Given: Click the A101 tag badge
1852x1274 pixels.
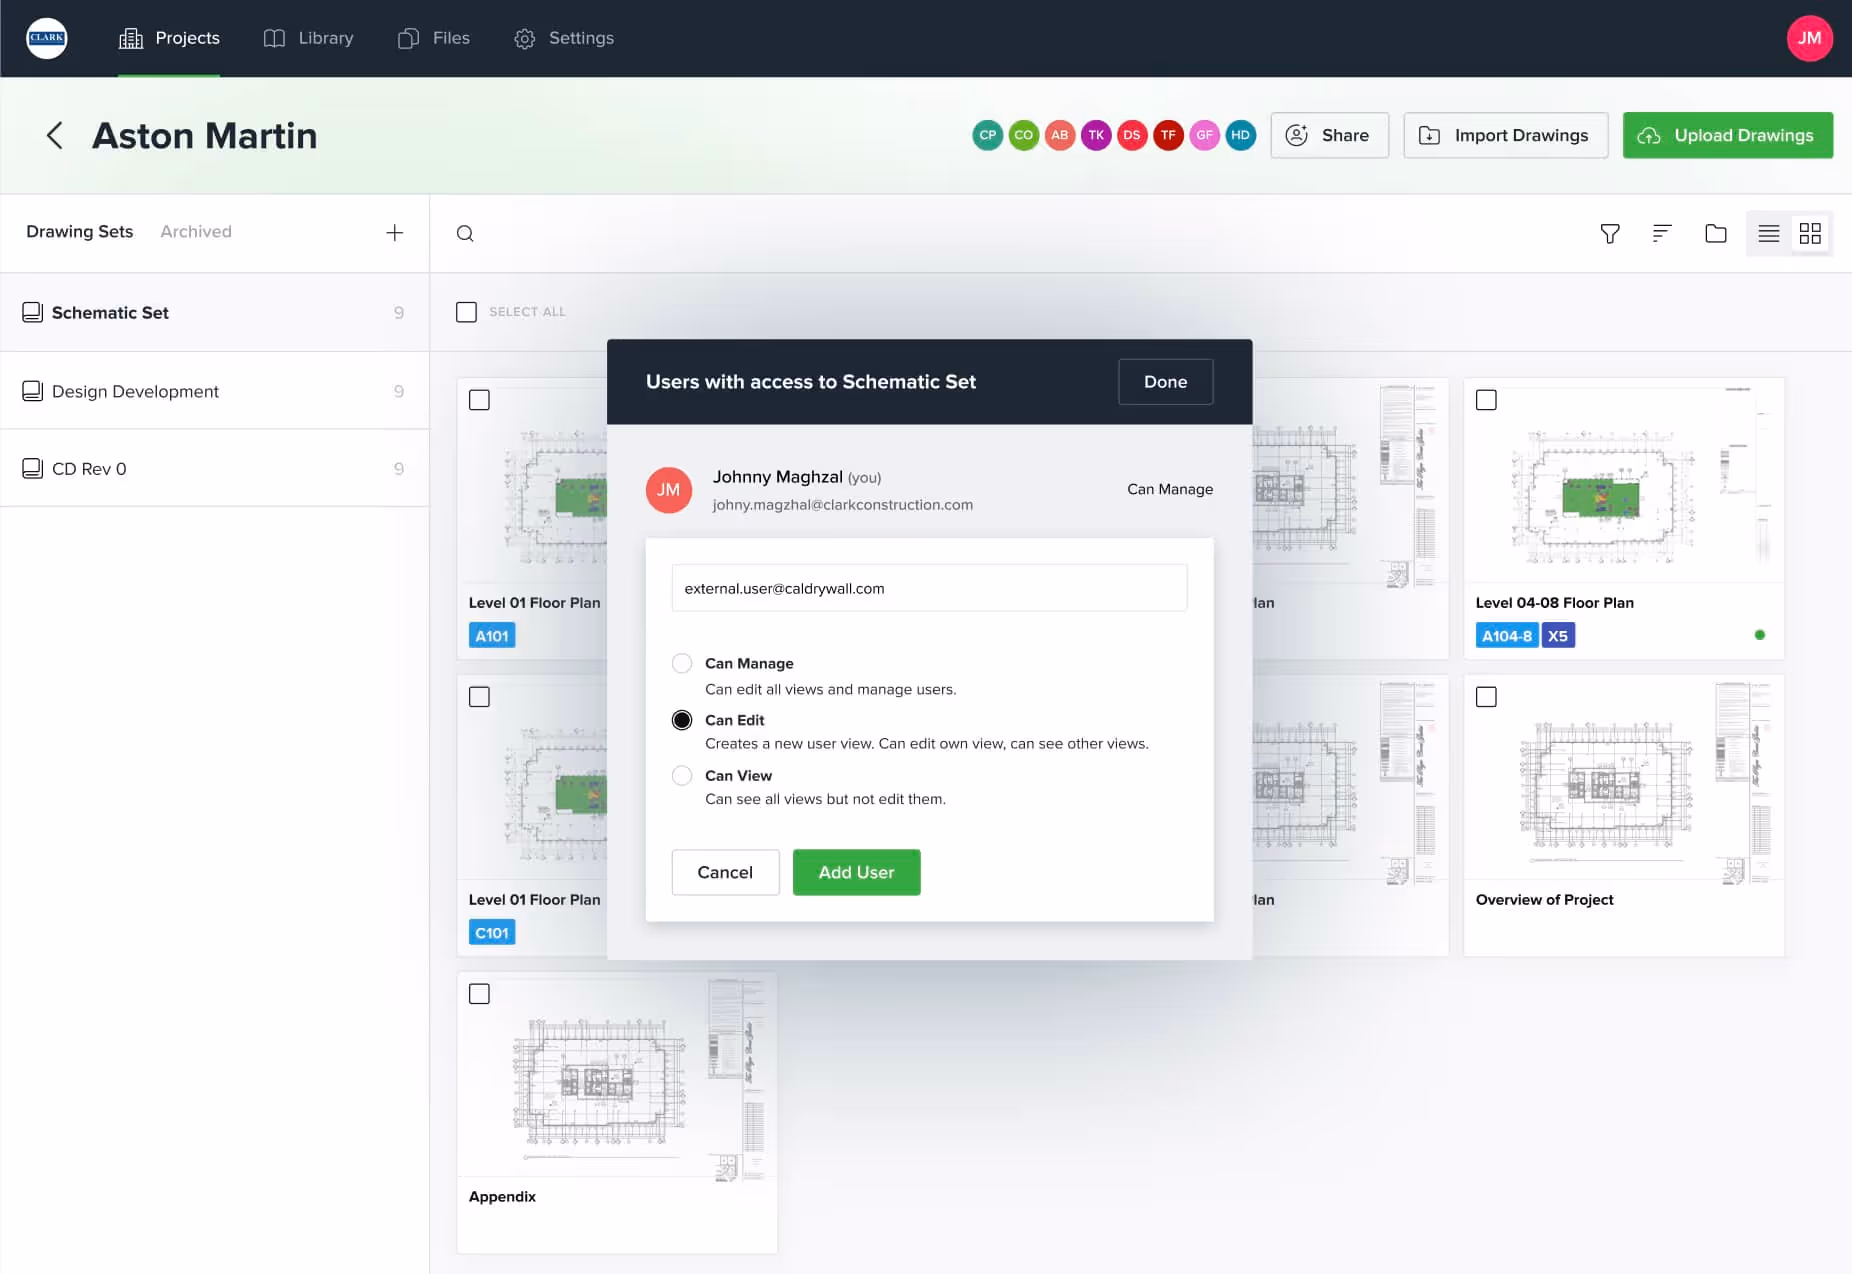Looking at the screenshot, I should coord(492,635).
